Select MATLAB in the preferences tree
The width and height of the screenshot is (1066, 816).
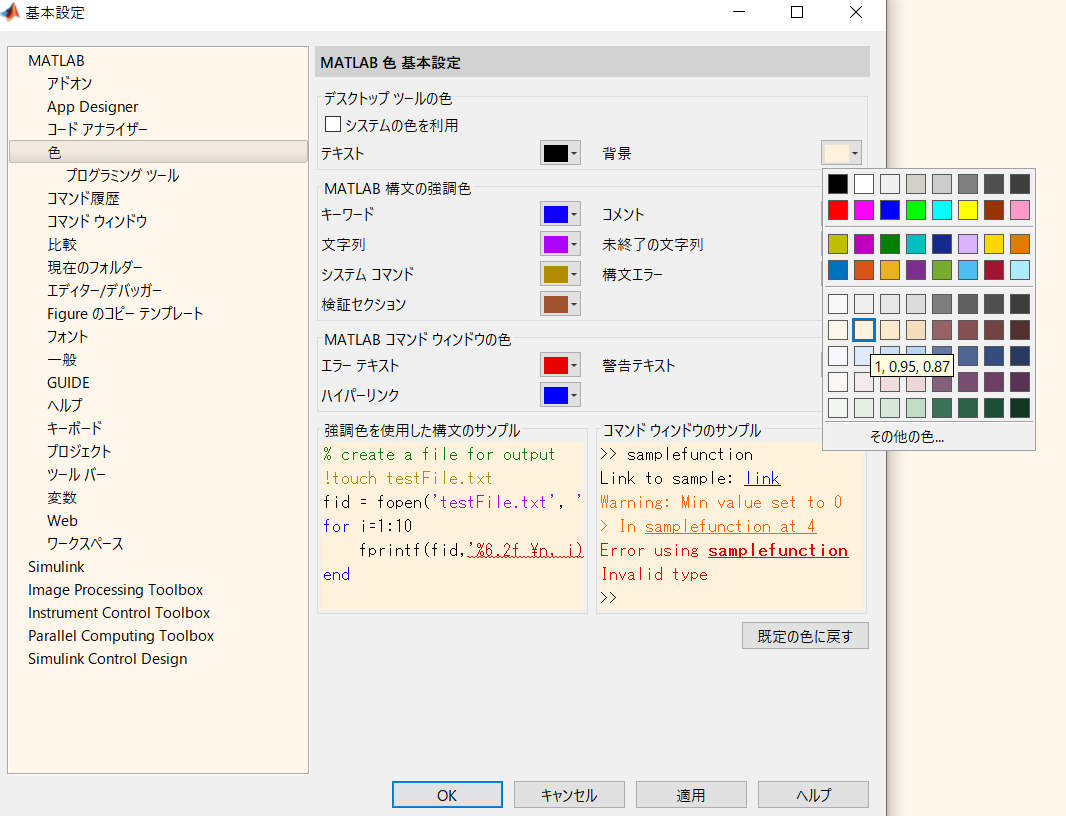point(56,61)
